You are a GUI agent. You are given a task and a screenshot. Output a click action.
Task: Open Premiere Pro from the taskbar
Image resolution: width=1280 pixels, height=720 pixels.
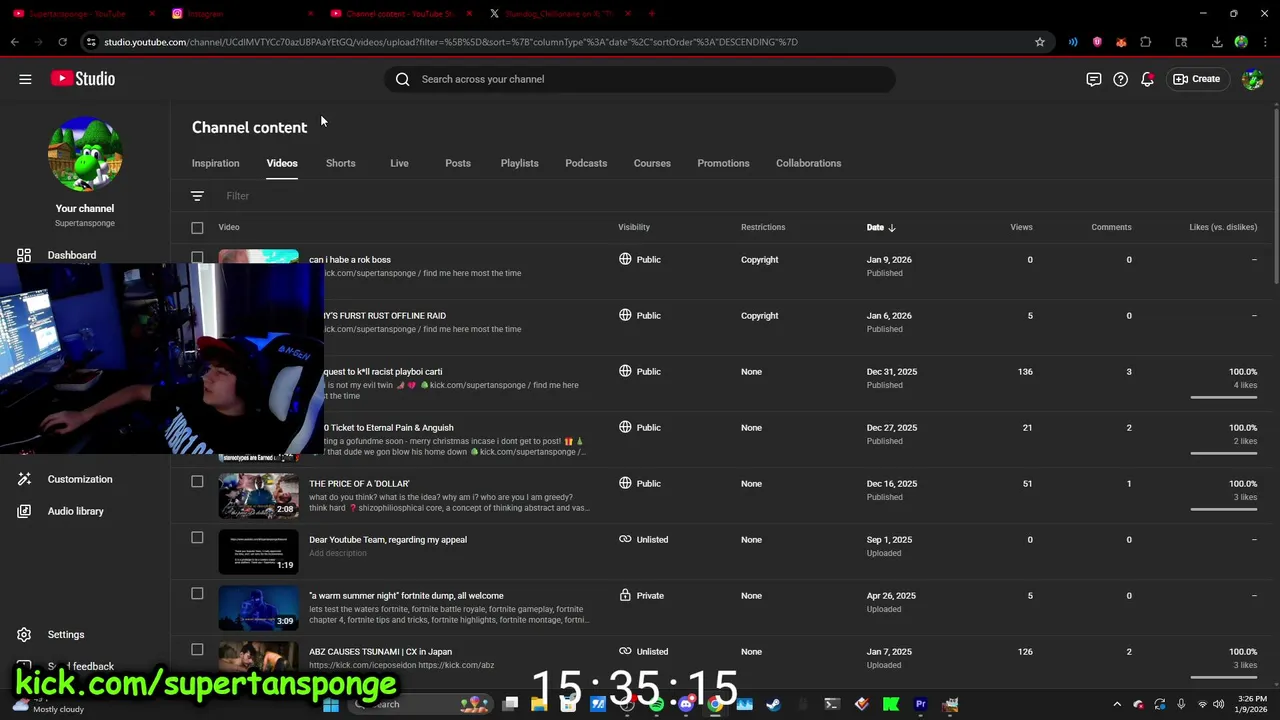tap(921, 704)
